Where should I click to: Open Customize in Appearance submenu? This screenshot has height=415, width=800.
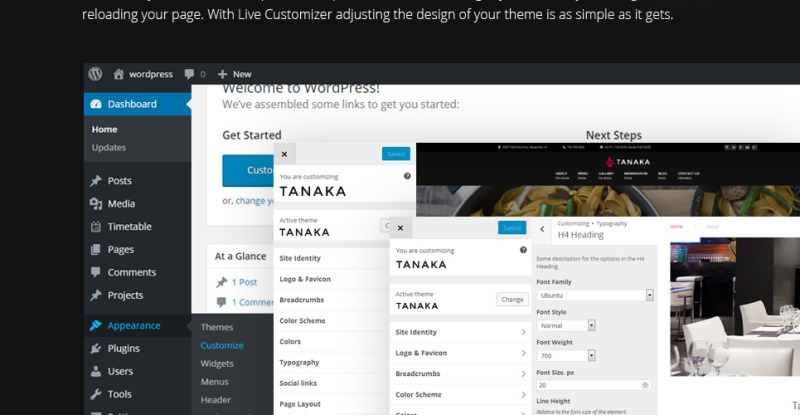(x=222, y=346)
